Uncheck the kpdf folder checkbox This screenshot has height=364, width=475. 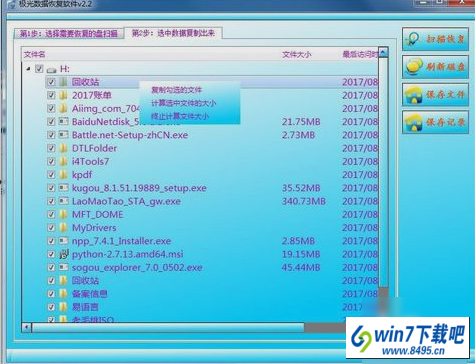click(51, 175)
